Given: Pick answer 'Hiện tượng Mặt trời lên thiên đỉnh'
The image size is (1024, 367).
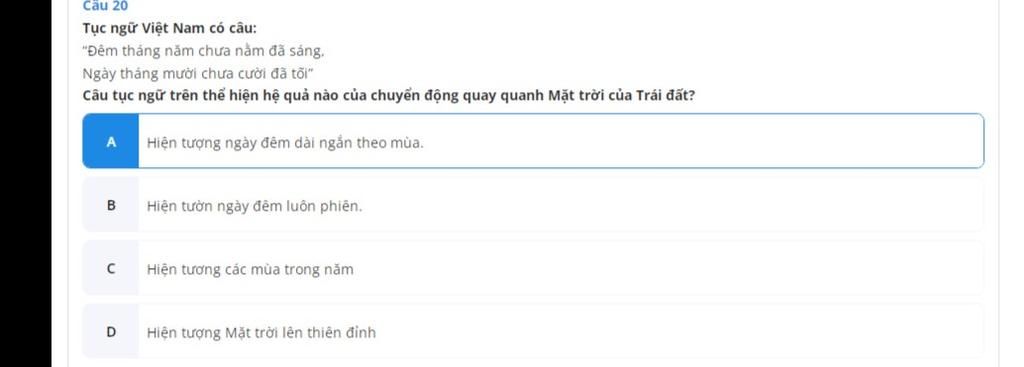Looking at the screenshot, I should (x=261, y=332).
